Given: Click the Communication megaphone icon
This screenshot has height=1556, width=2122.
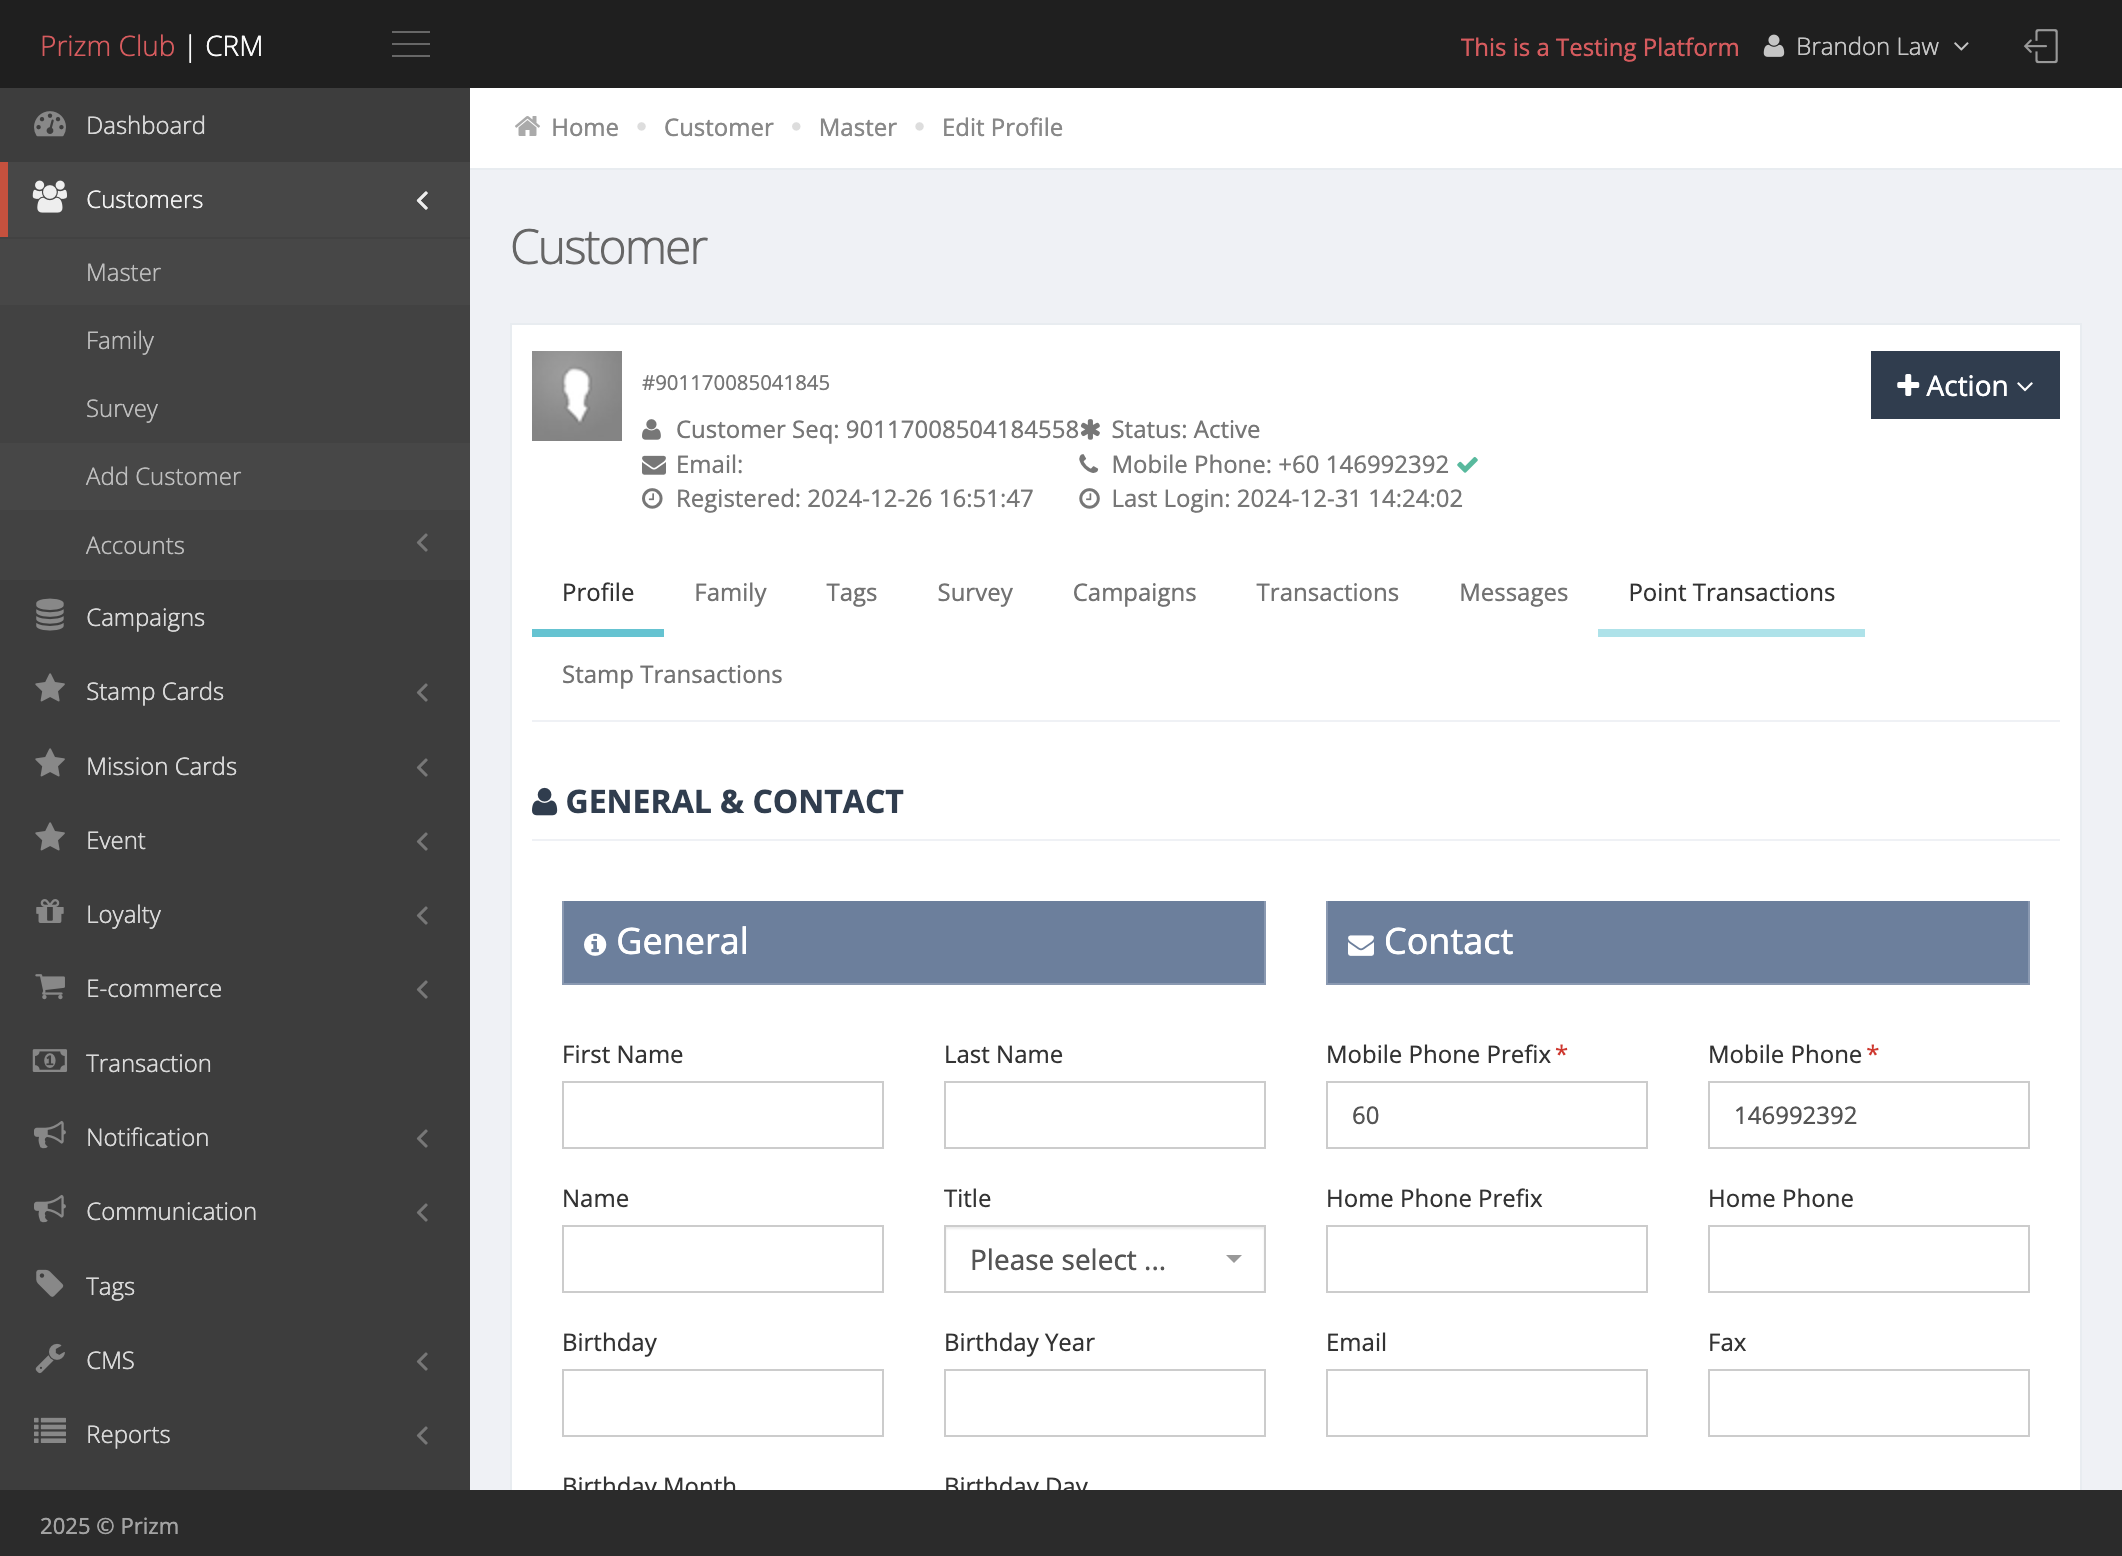Looking at the screenshot, I should 50,1209.
